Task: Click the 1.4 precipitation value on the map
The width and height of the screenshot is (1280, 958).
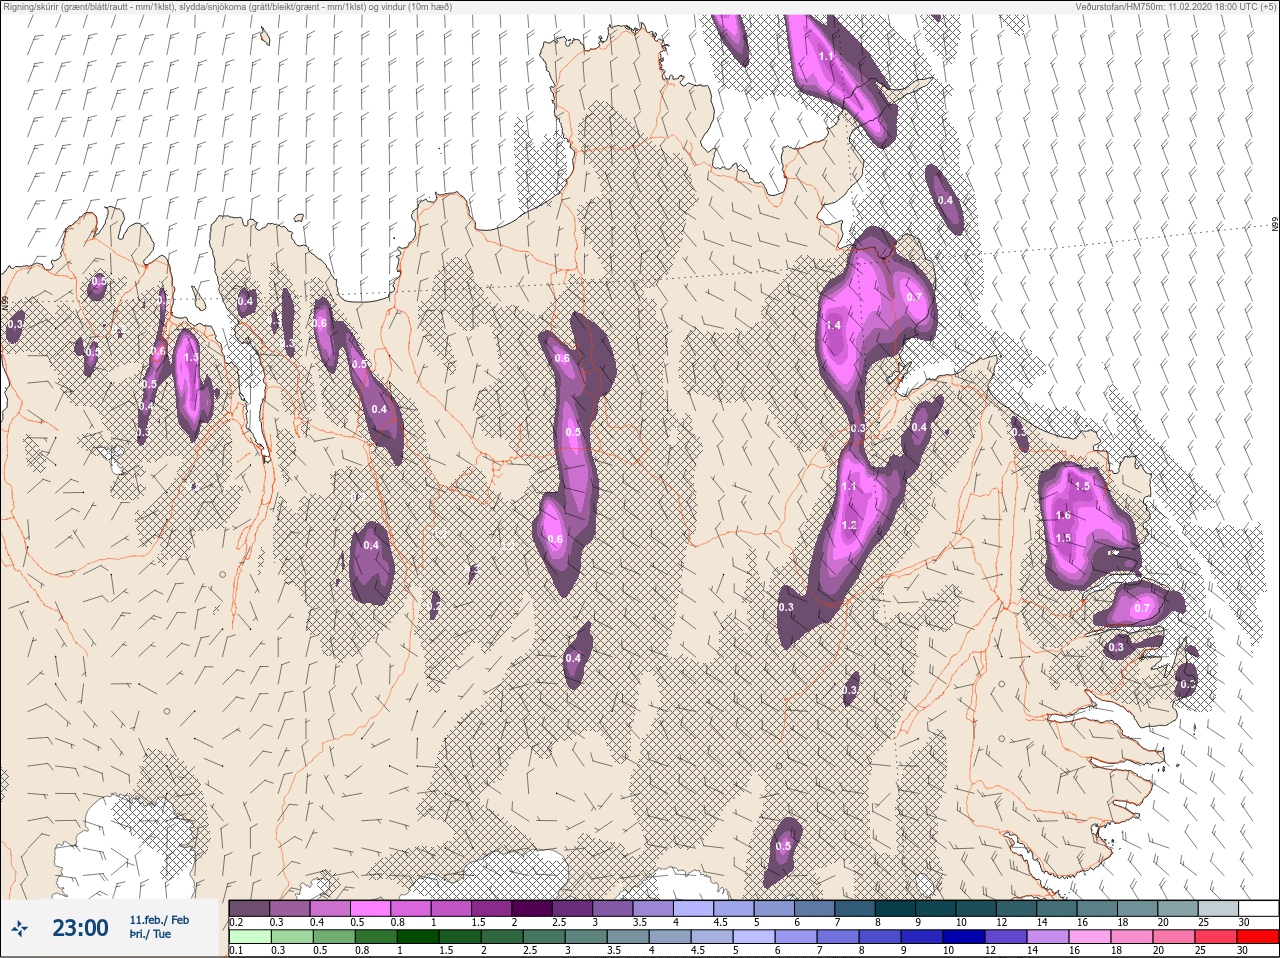Action: pos(833,325)
